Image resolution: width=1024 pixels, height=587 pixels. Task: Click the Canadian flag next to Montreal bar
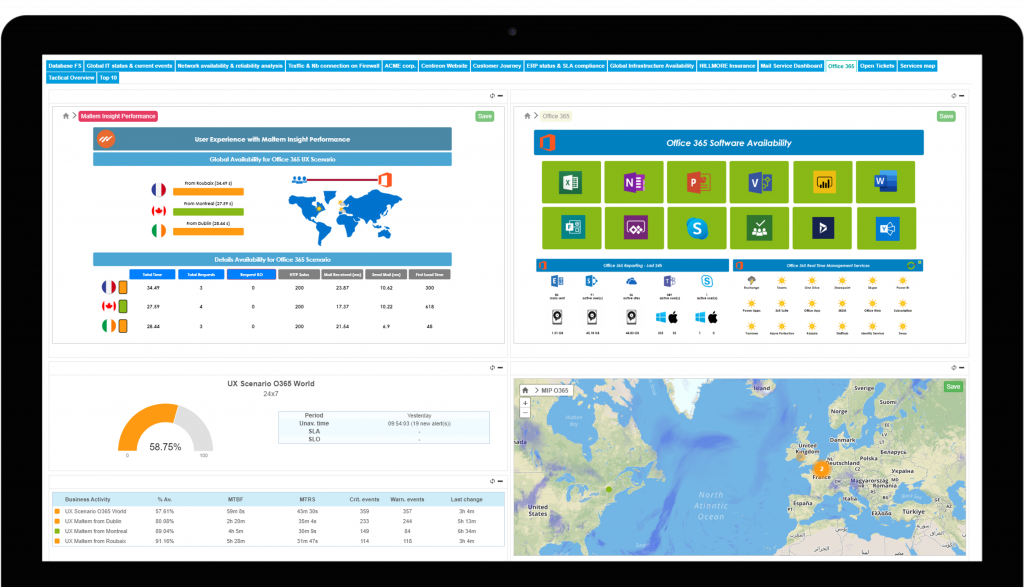point(159,210)
